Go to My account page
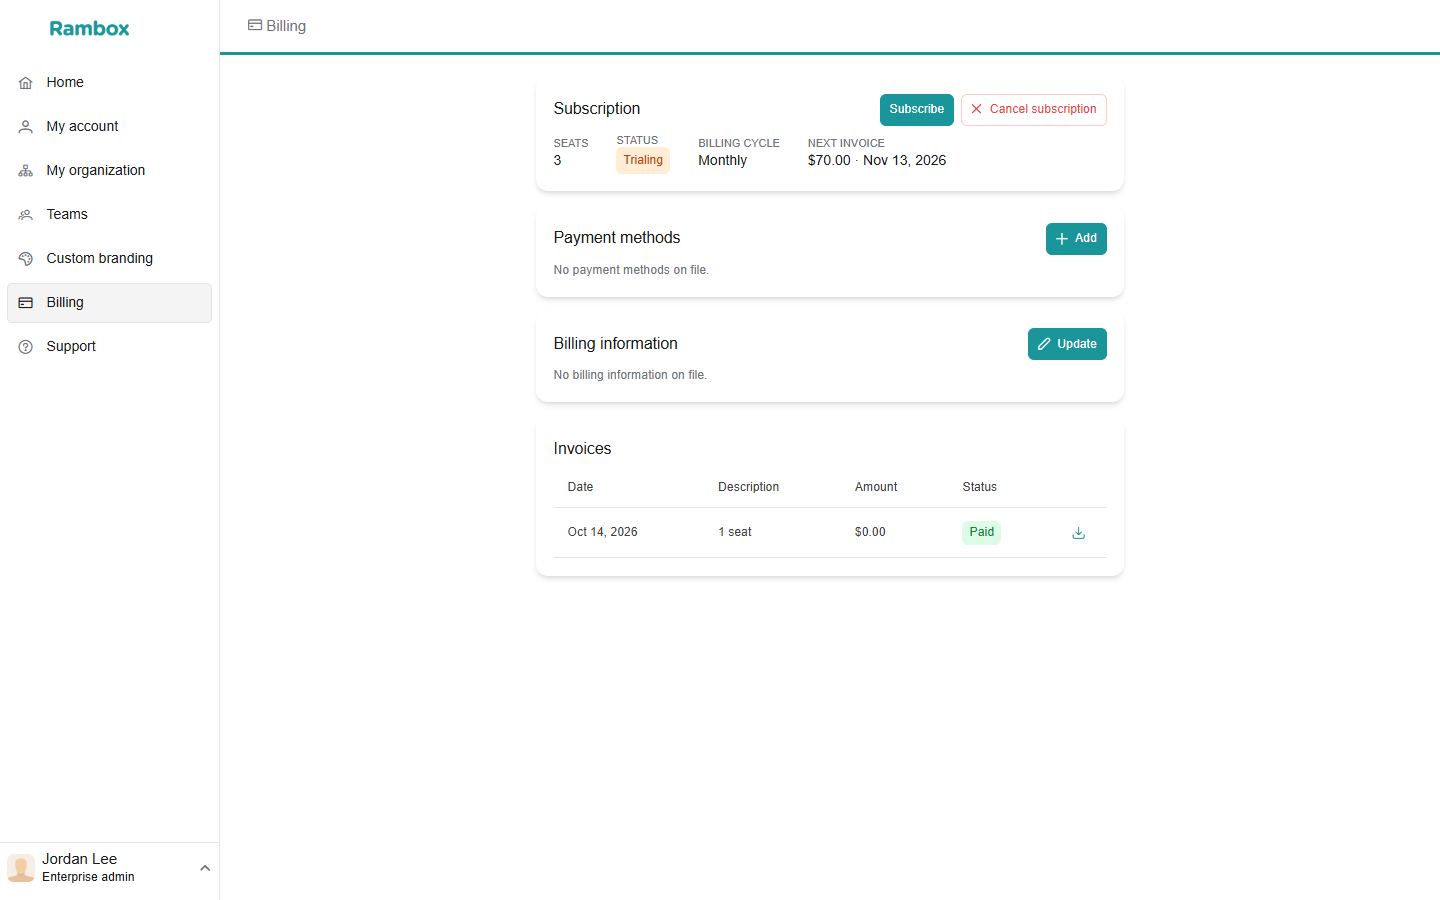 point(110,127)
